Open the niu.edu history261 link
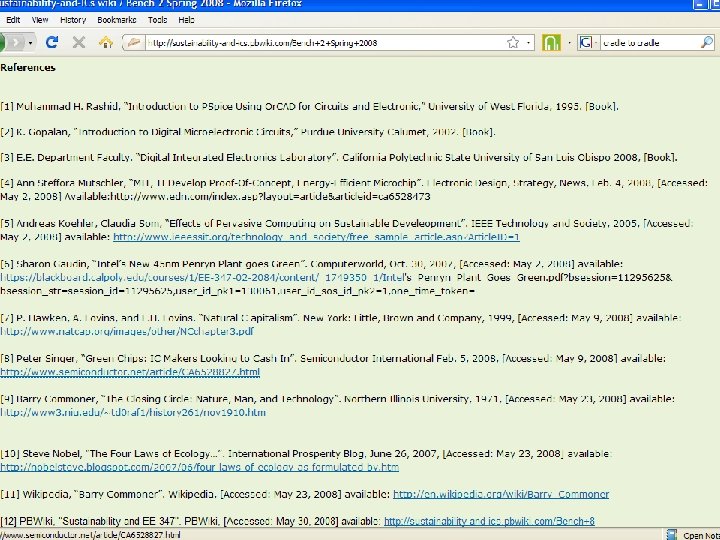 click(133, 412)
